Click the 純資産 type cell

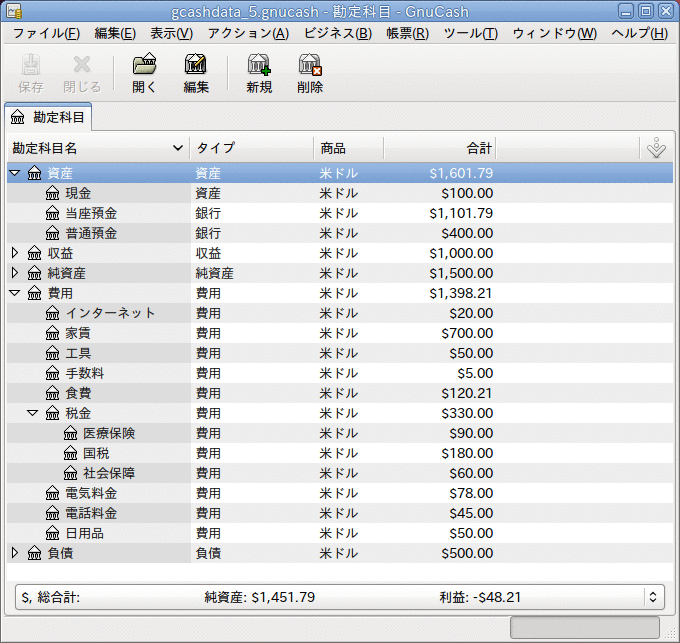pos(214,273)
